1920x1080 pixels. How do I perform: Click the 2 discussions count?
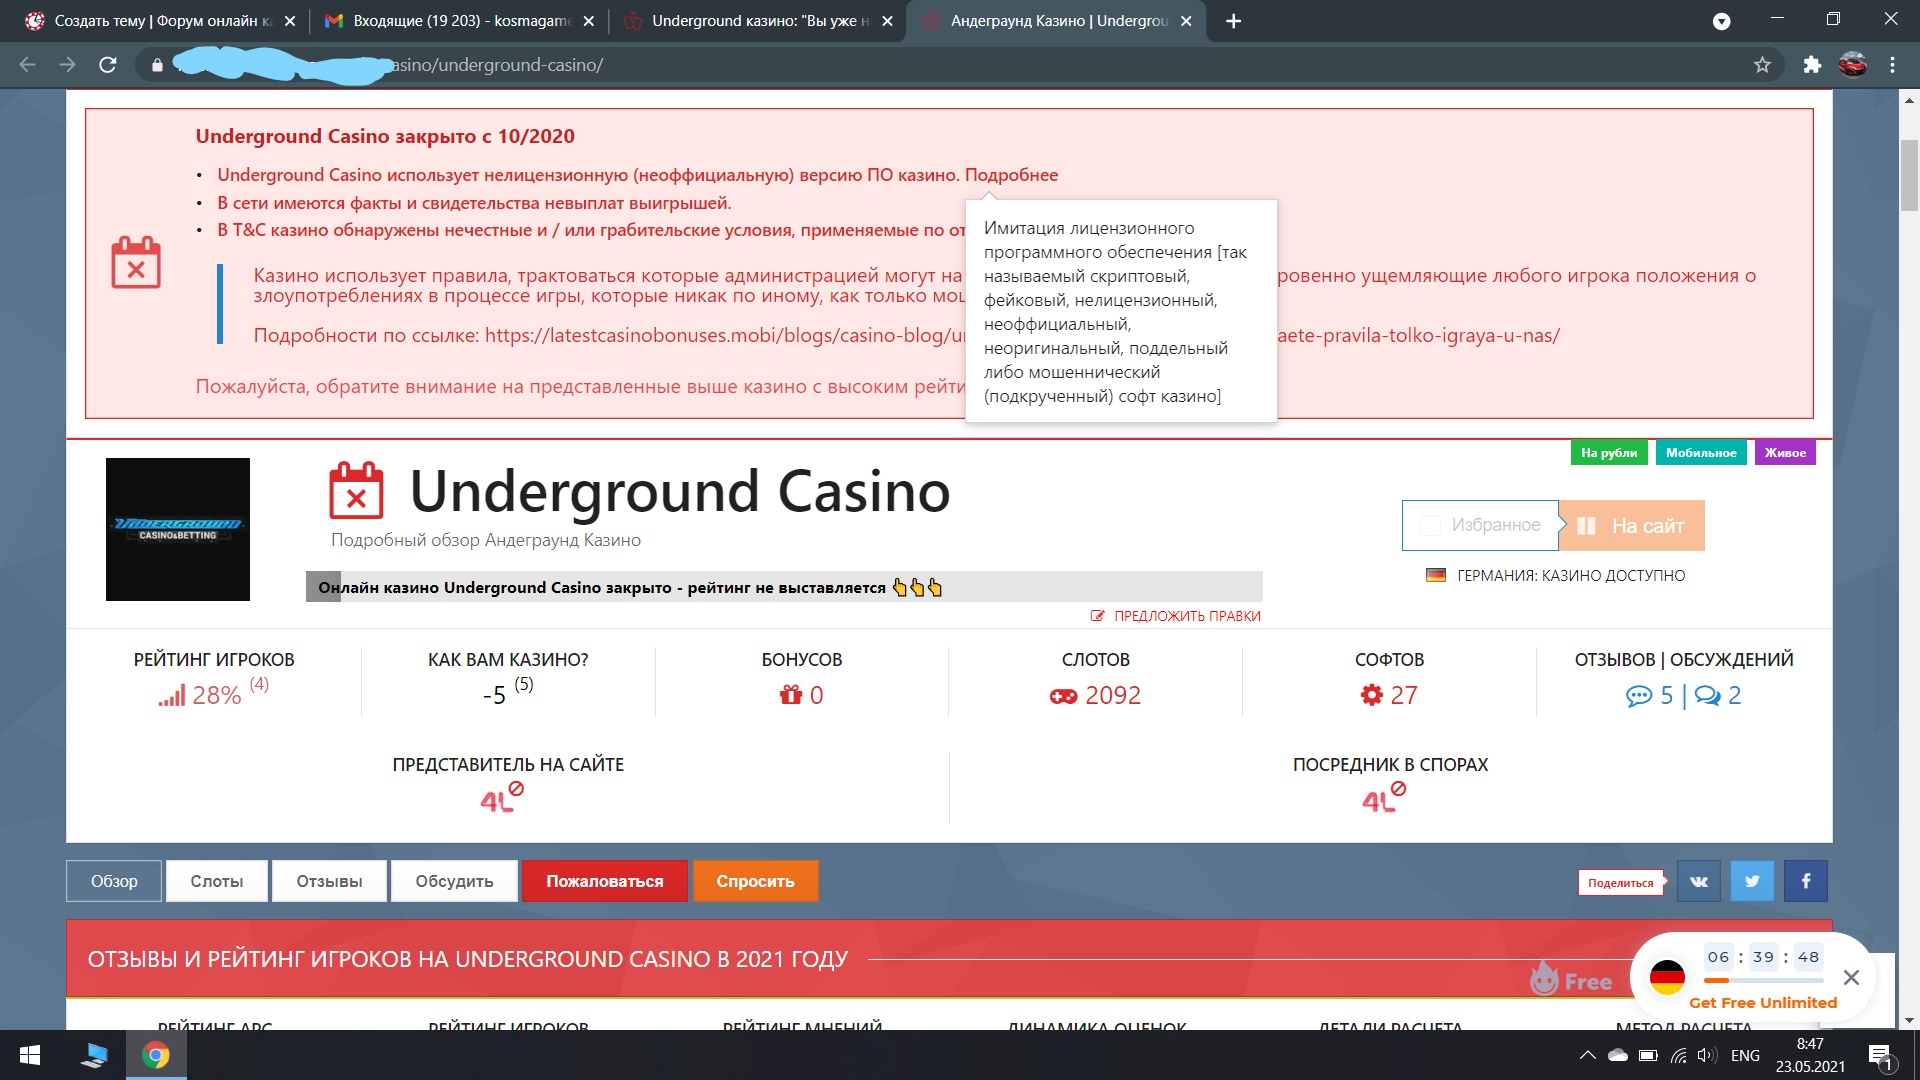[x=1719, y=695]
